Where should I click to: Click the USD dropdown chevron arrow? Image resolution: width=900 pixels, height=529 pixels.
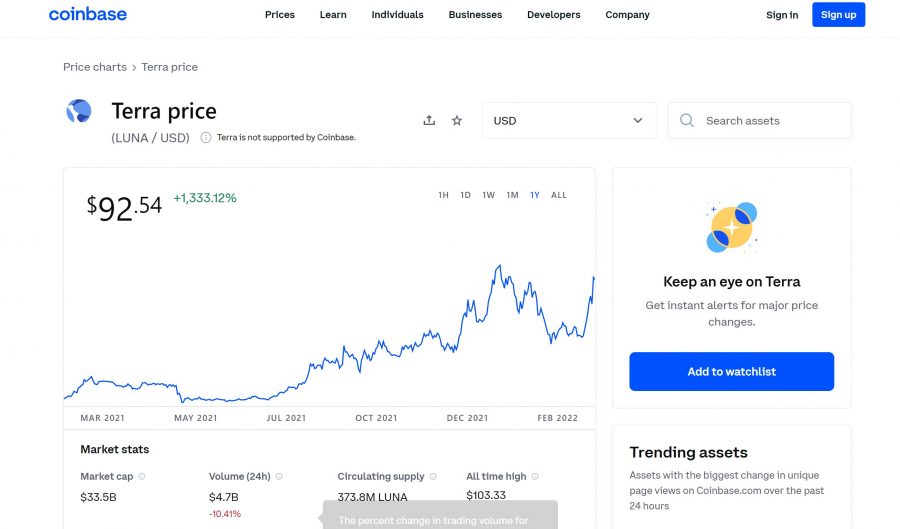coord(638,120)
